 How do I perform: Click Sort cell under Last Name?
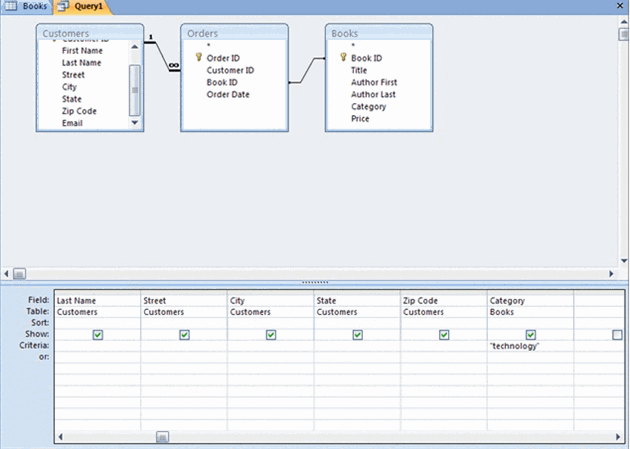(98, 323)
